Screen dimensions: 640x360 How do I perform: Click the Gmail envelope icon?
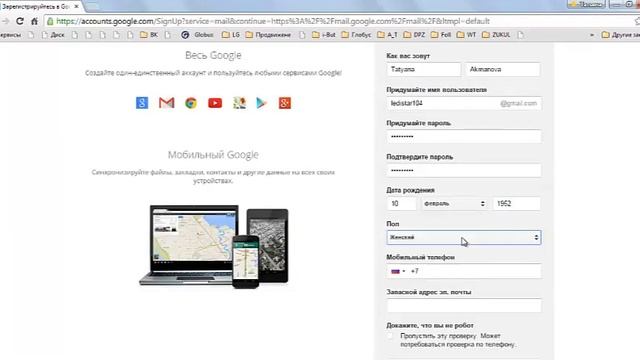tap(167, 103)
